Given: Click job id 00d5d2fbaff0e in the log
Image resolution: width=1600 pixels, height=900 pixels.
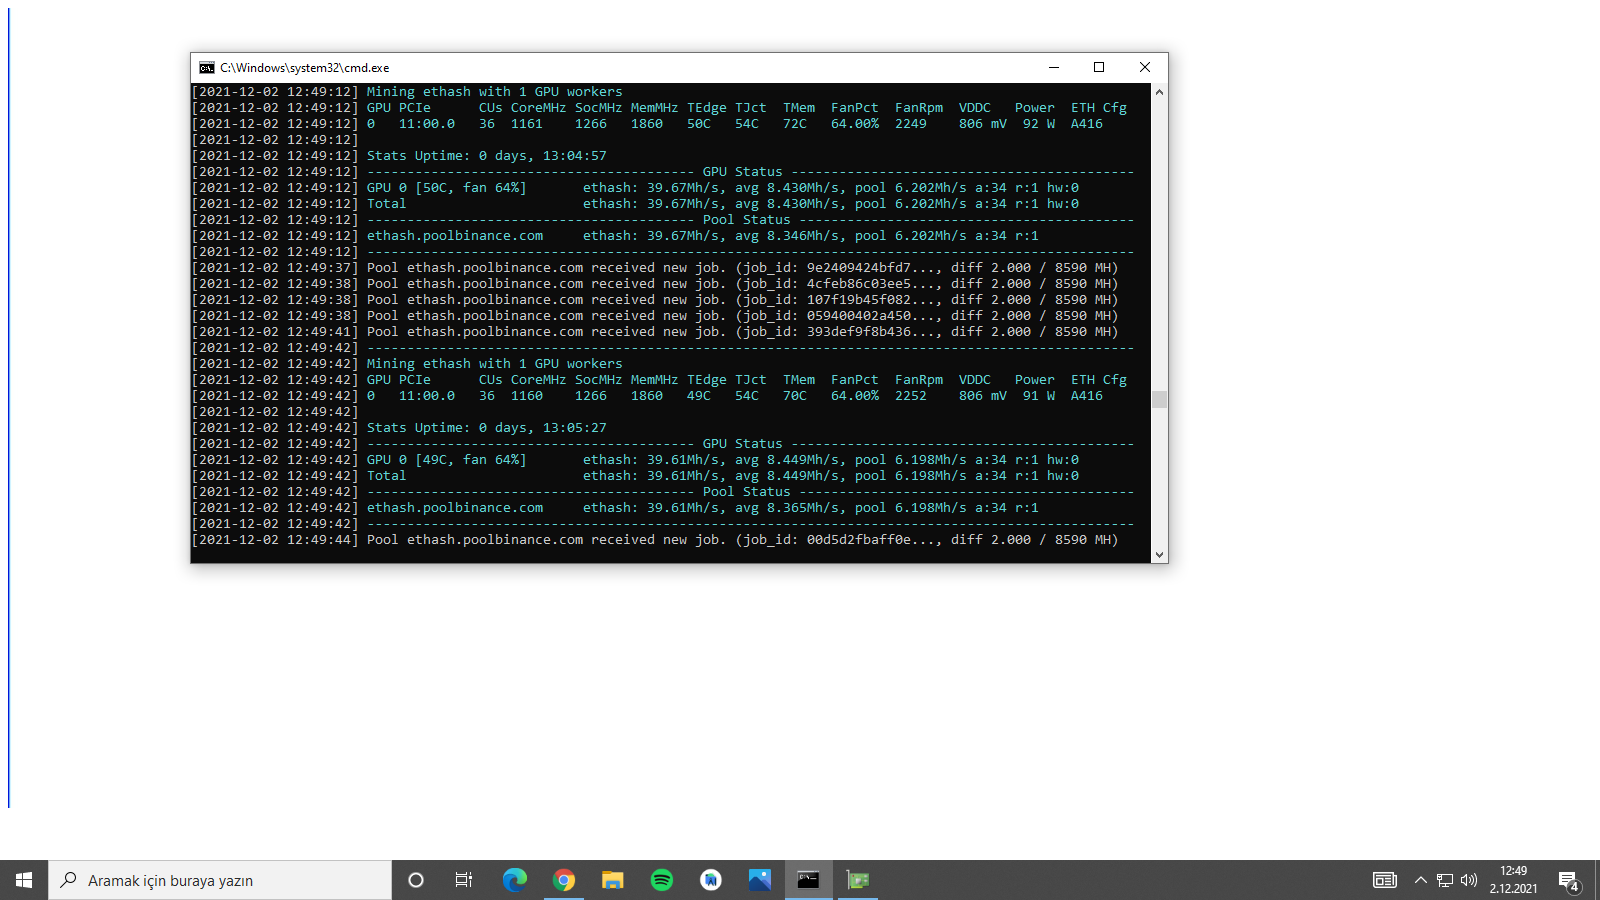Looking at the screenshot, I should point(859,540).
